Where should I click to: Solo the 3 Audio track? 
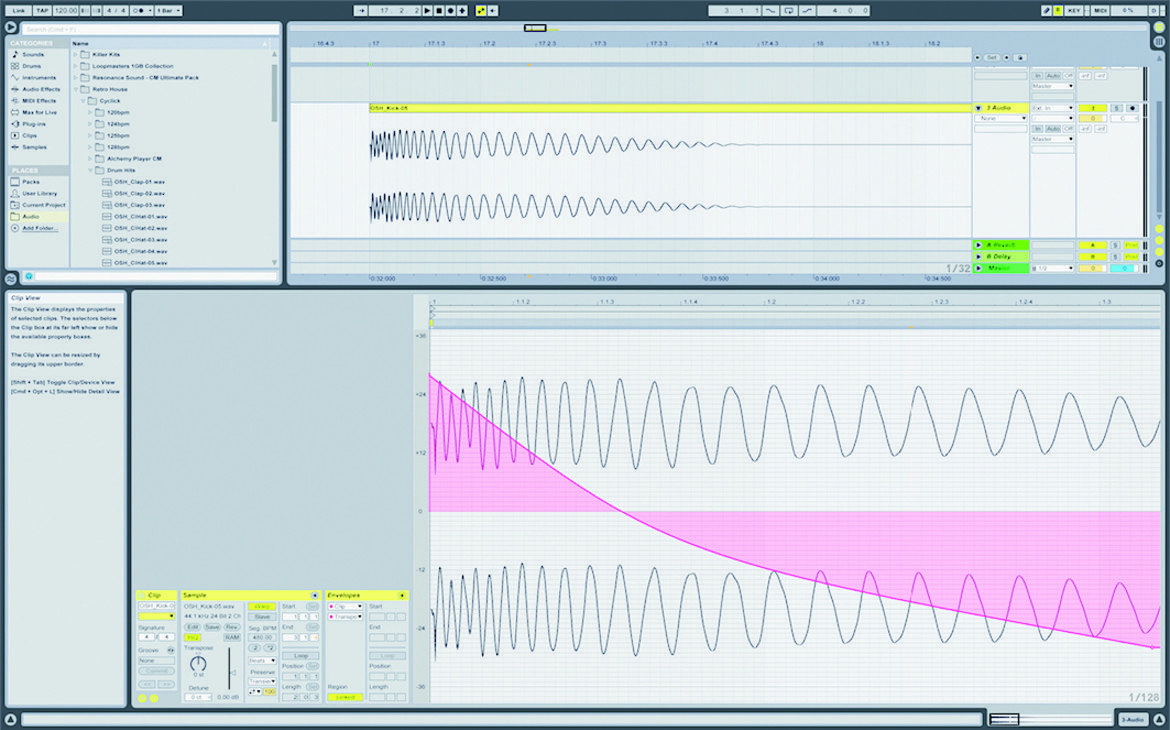[x=1116, y=108]
